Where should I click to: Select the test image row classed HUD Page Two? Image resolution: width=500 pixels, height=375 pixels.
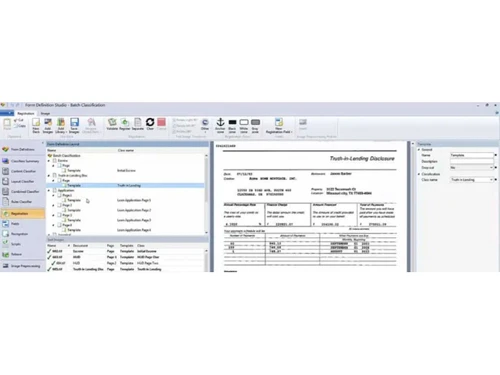[x=126, y=263]
